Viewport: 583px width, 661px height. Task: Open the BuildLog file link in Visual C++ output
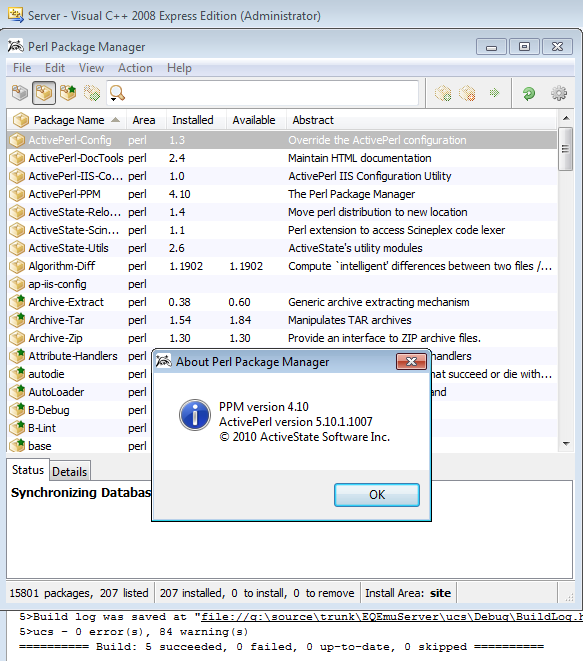pos(392,617)
